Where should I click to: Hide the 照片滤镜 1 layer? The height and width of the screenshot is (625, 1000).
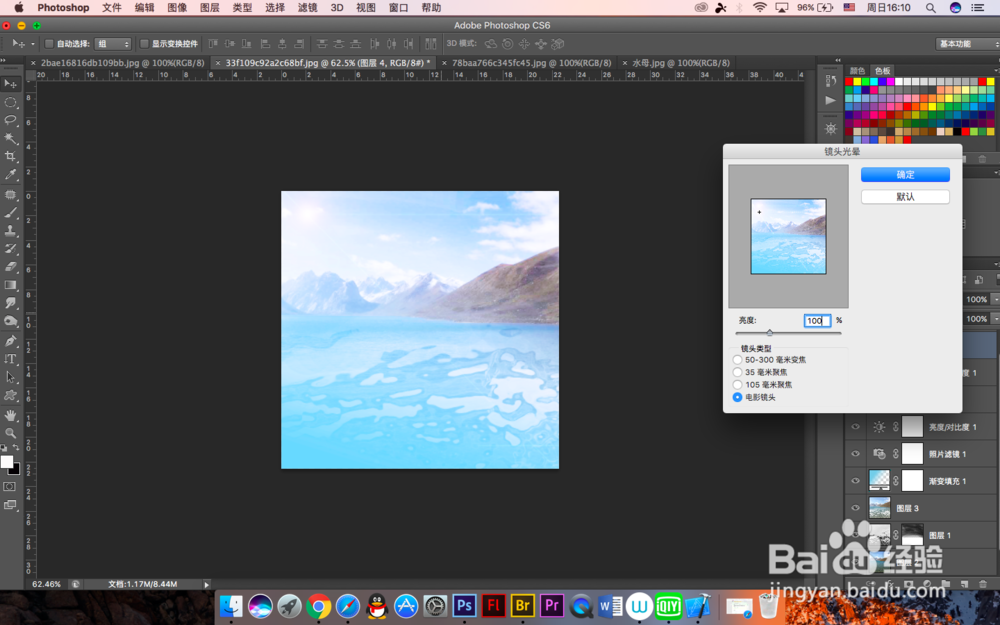pos(856,453)
